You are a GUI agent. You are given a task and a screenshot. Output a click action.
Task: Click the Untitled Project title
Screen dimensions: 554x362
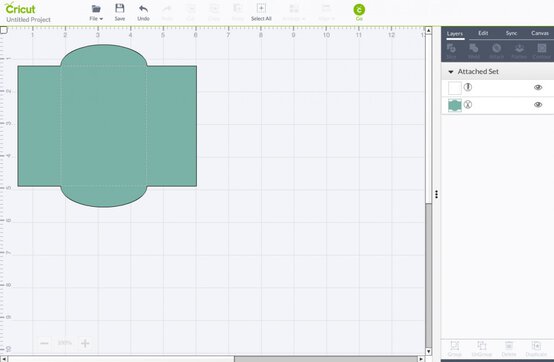[28, 20]
